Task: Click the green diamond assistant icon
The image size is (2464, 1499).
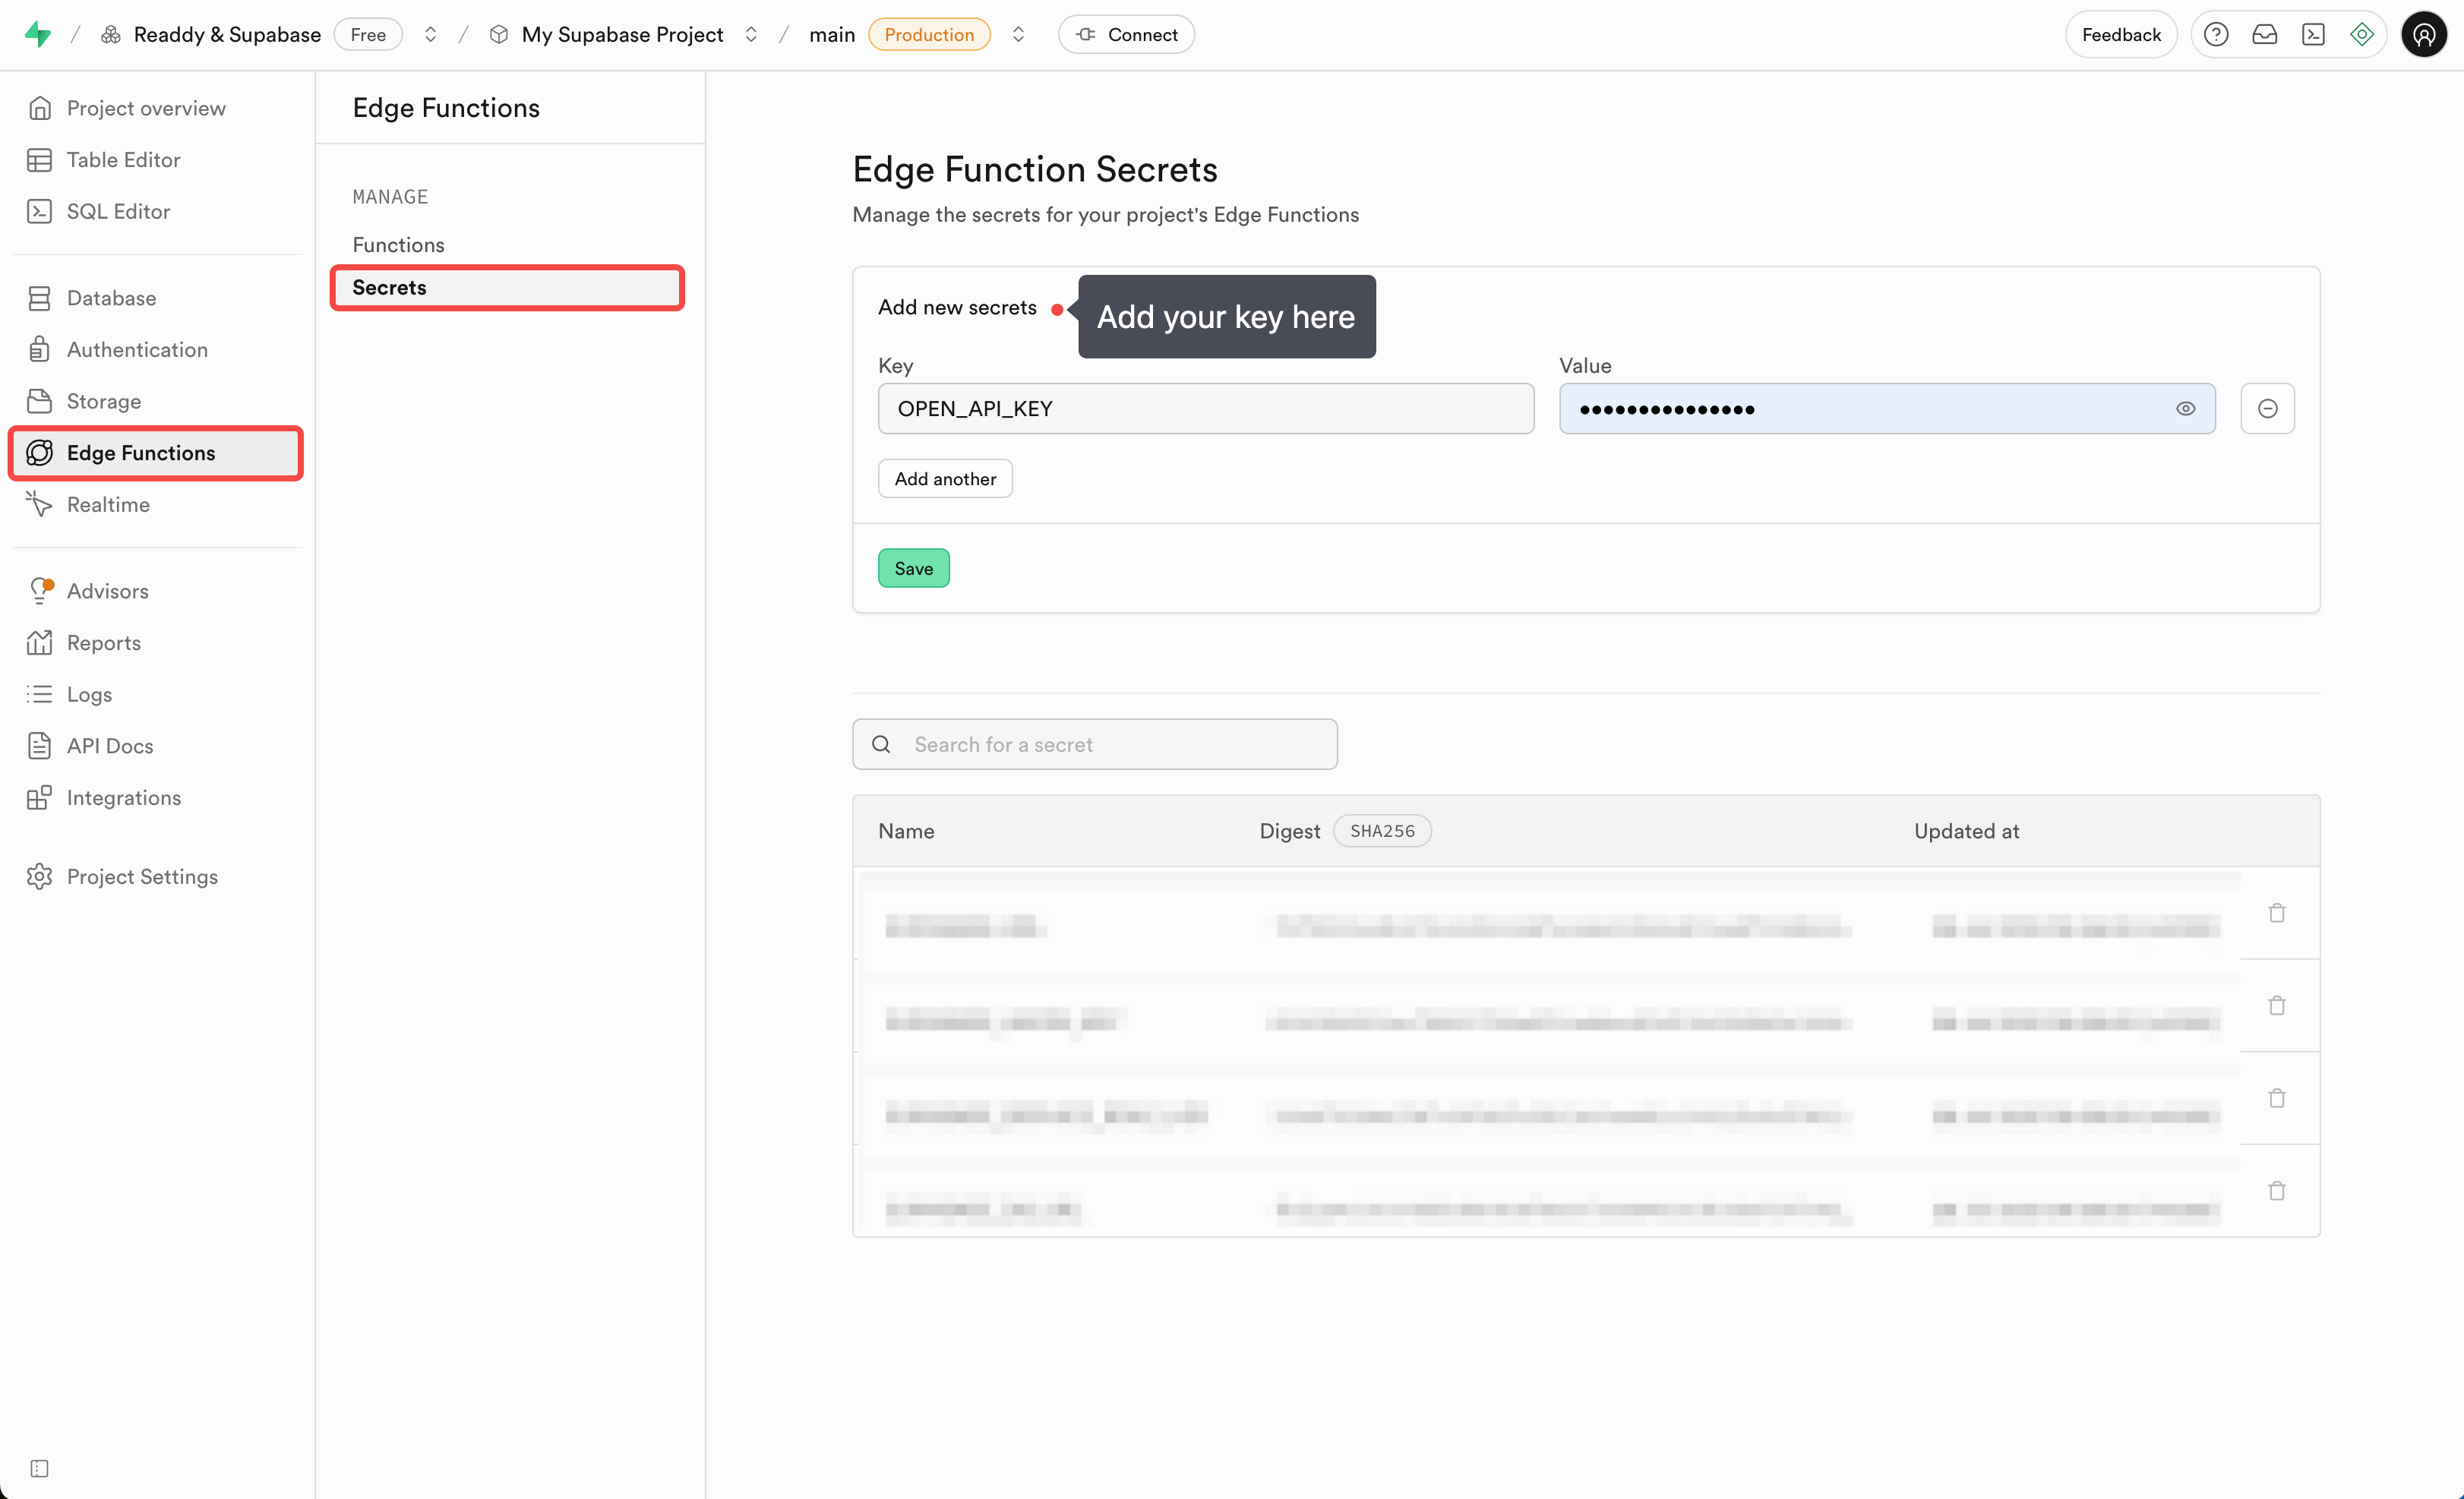Action: (2361, 34)
